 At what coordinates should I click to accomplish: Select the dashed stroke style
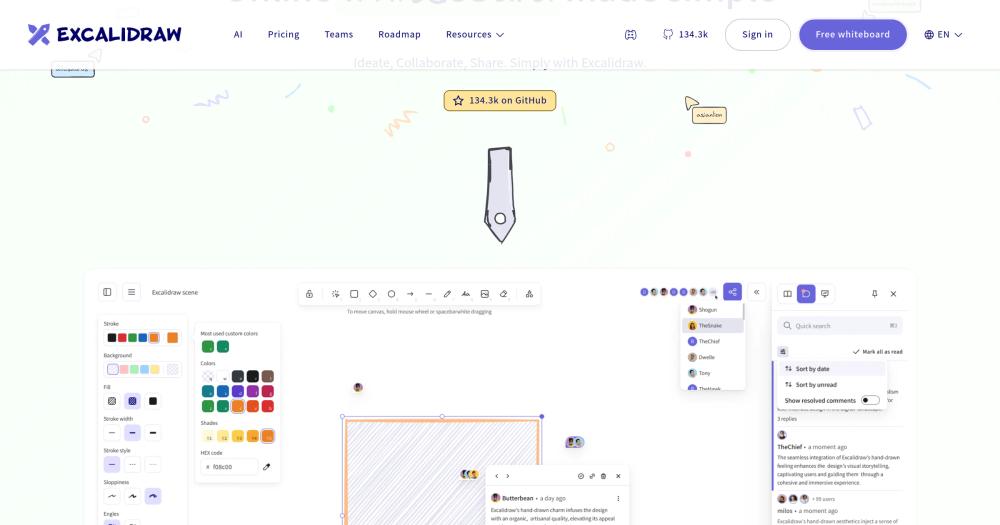tap(133, 464)
